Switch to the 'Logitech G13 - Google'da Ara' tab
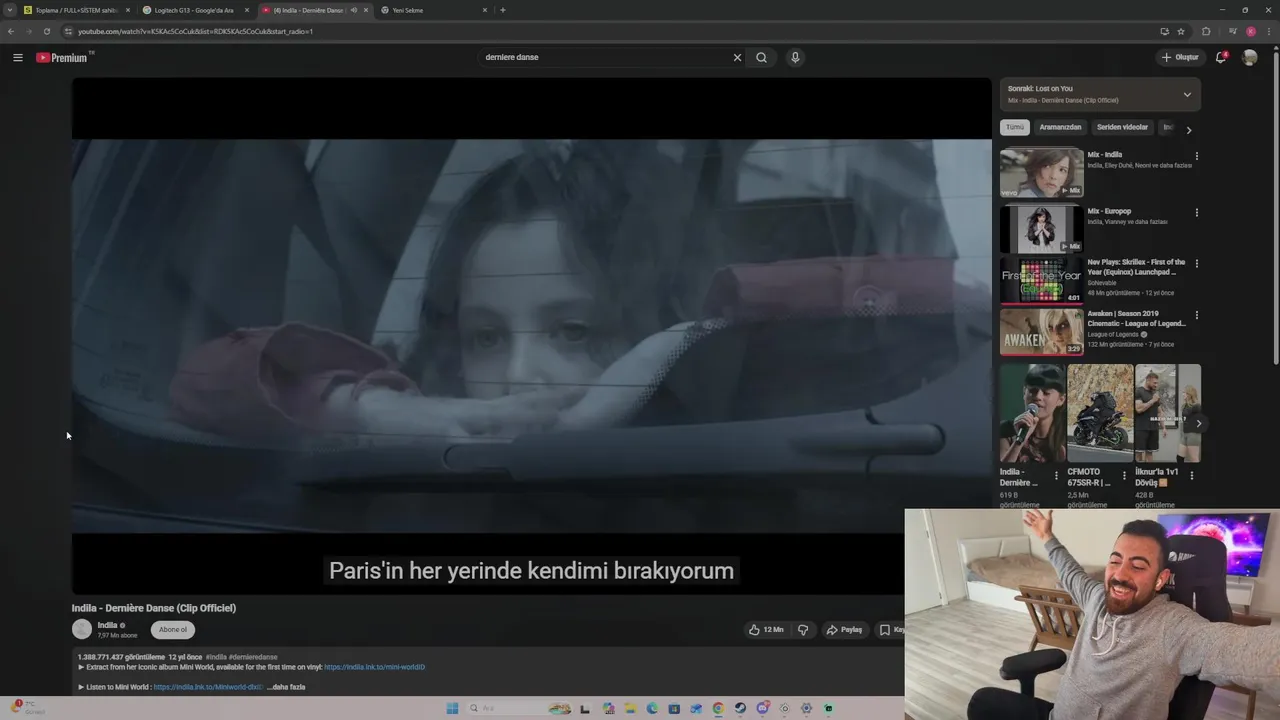 pyautogui.click(x=195, y=10)
